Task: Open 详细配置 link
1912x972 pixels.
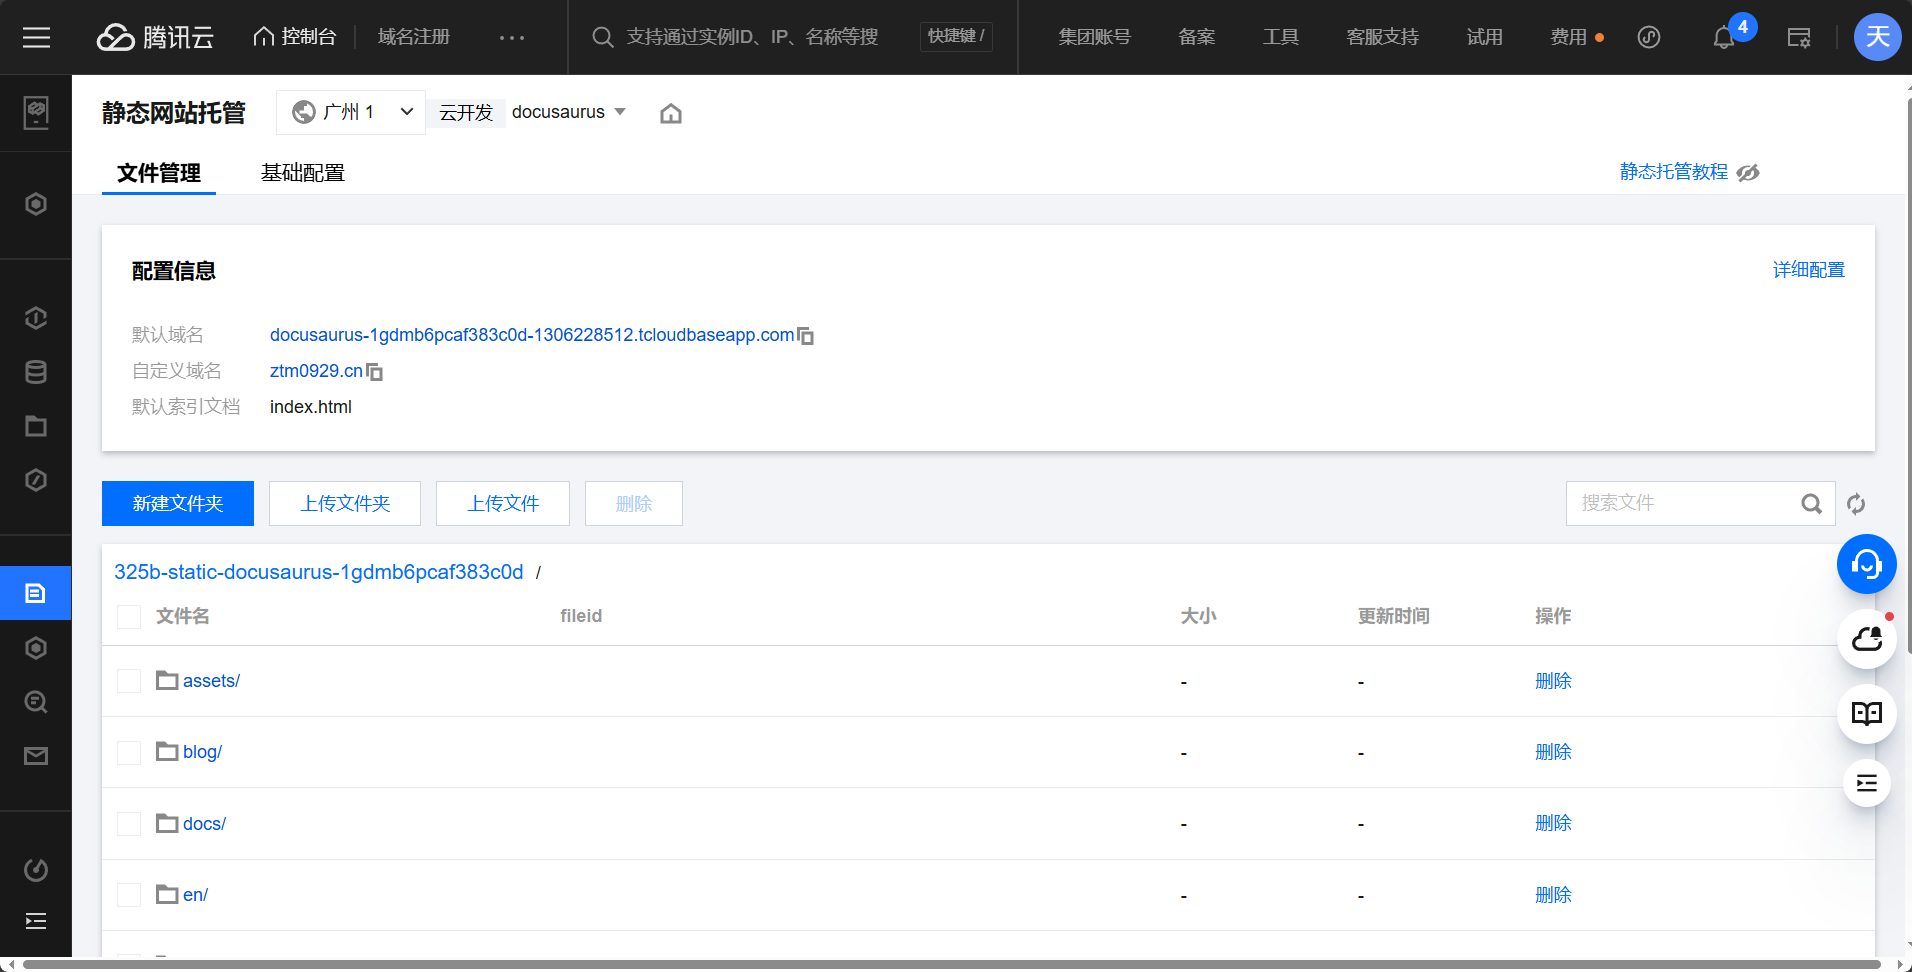Action: click(x=1809, y=270)
